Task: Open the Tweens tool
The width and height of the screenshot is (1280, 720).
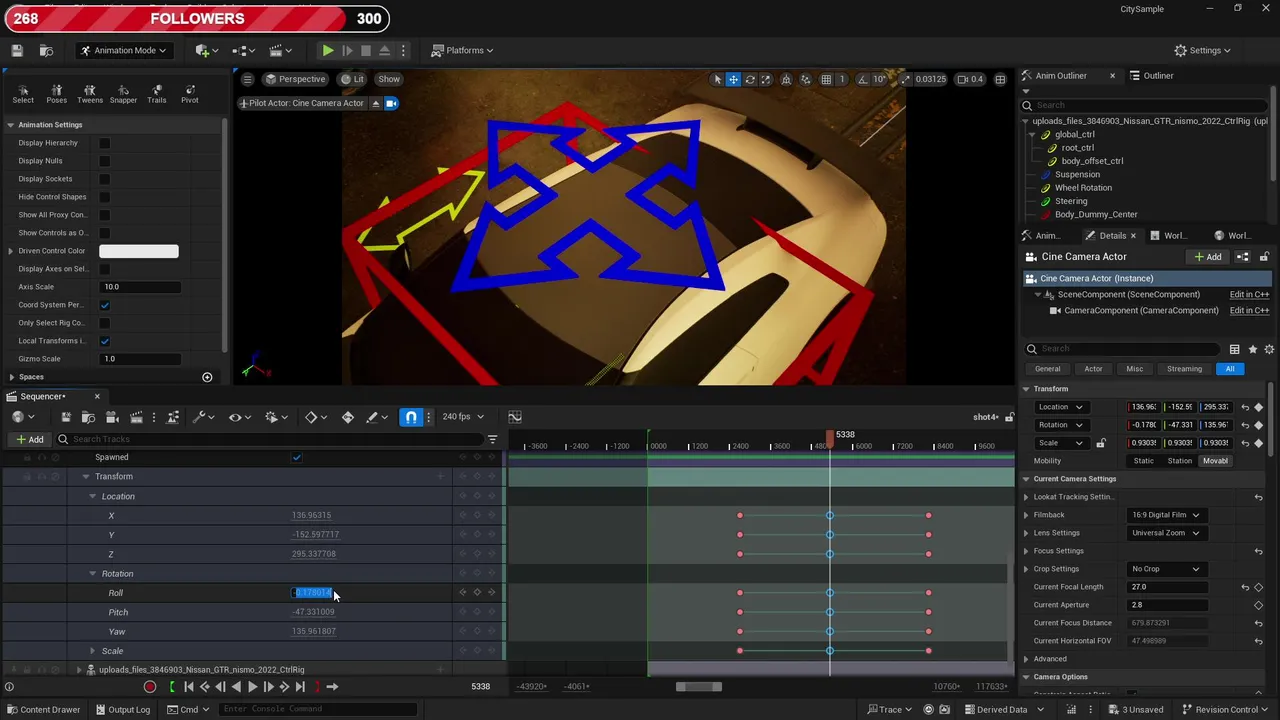Action: pyautogui.click(x=90, y=94)
